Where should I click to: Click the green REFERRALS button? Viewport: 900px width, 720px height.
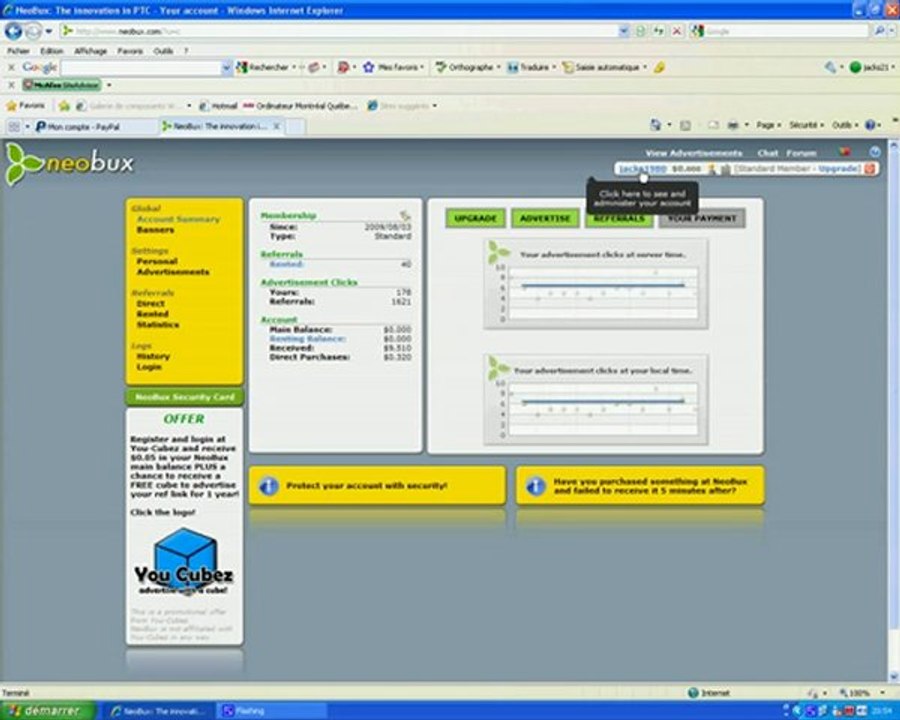click(619, 219)
